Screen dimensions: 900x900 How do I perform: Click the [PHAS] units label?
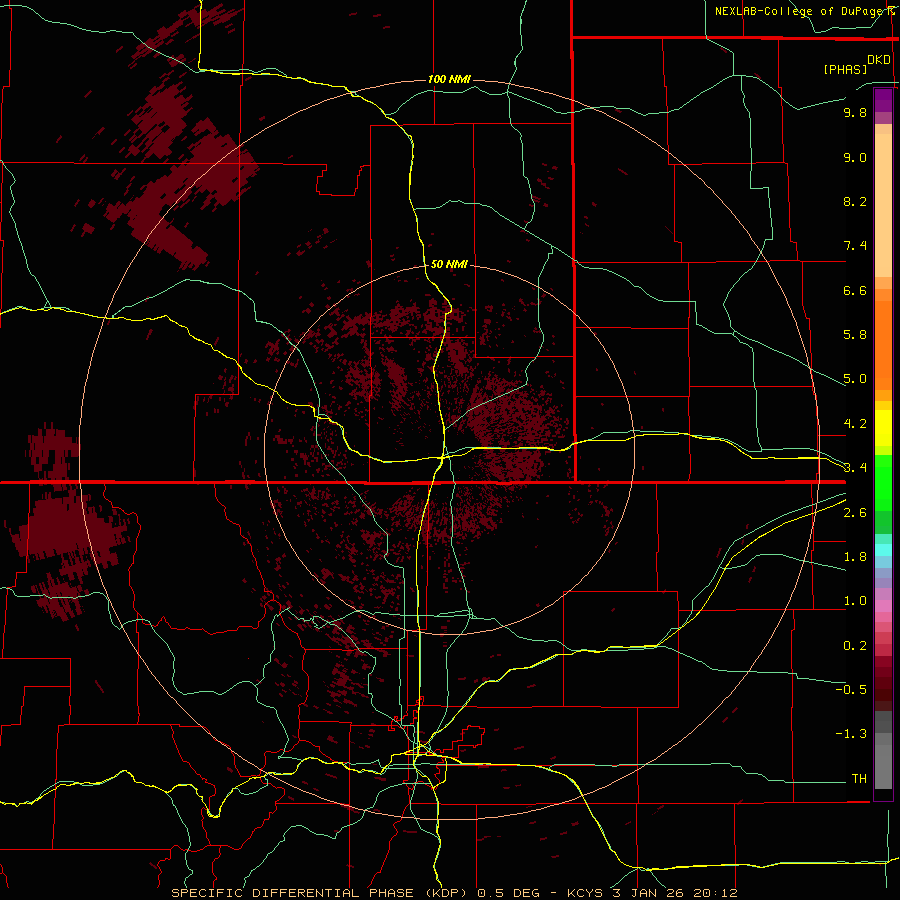tap(845, 69)
